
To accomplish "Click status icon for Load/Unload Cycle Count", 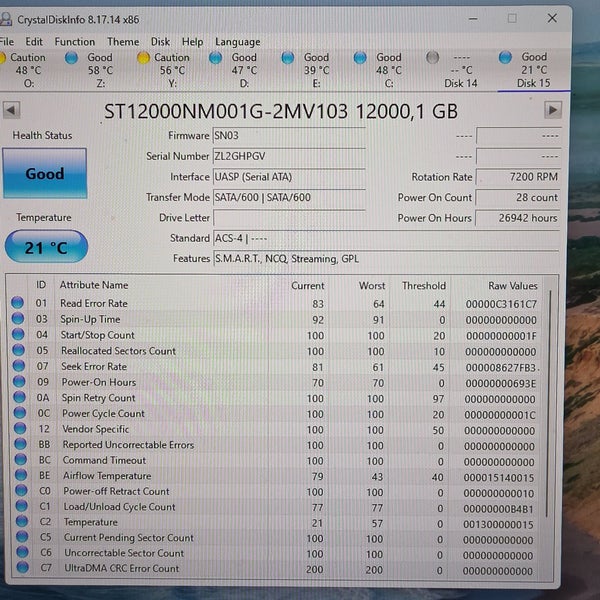I will pos(22,505).
